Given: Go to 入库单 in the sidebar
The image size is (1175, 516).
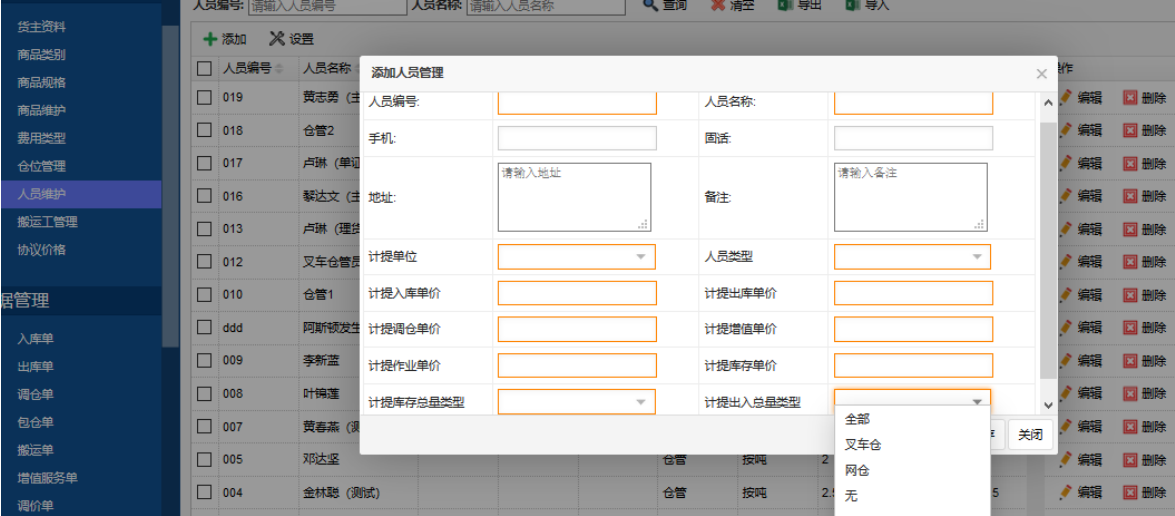Looking at the screenshot, I should [35, 339].
